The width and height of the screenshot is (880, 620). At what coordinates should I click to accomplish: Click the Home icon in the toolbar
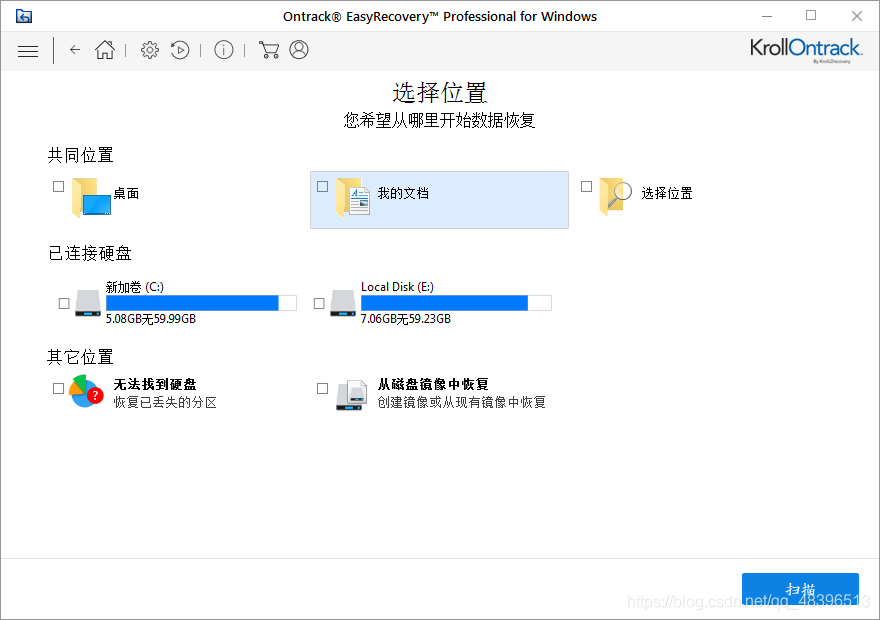point(104,49)
